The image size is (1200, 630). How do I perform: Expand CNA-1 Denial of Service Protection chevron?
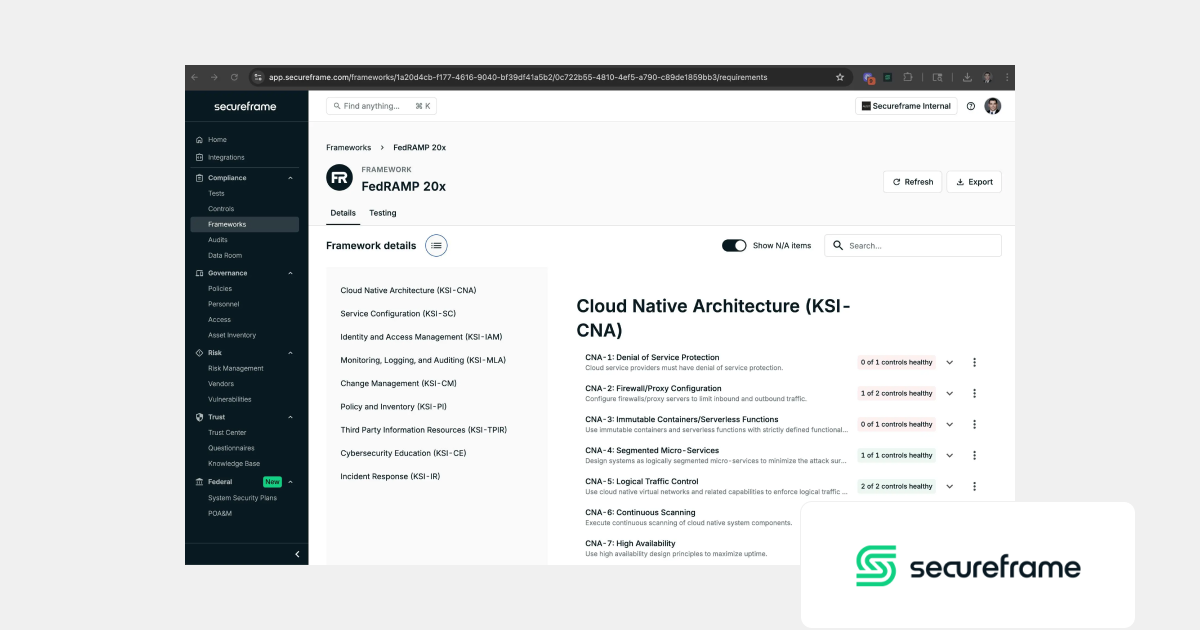click(950, 363)
